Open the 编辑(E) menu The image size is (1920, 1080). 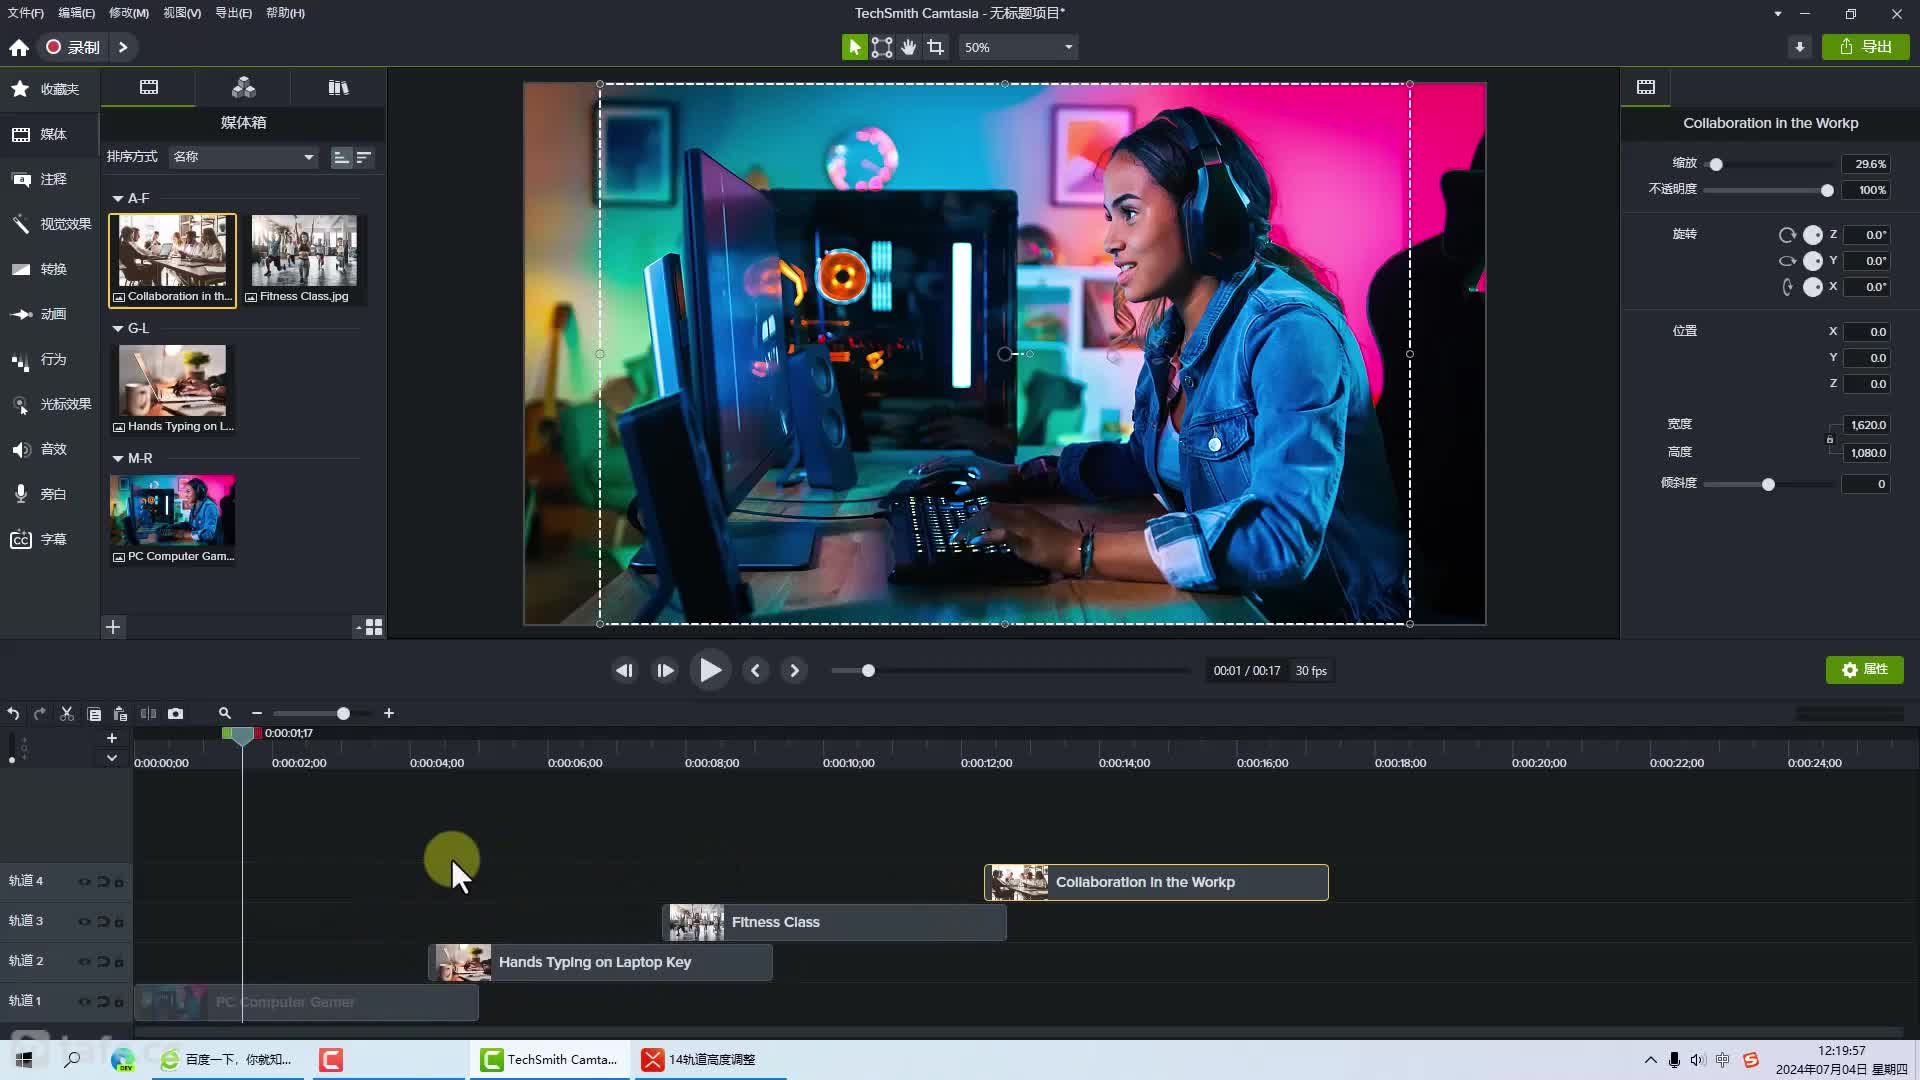(x=77, y=13)
